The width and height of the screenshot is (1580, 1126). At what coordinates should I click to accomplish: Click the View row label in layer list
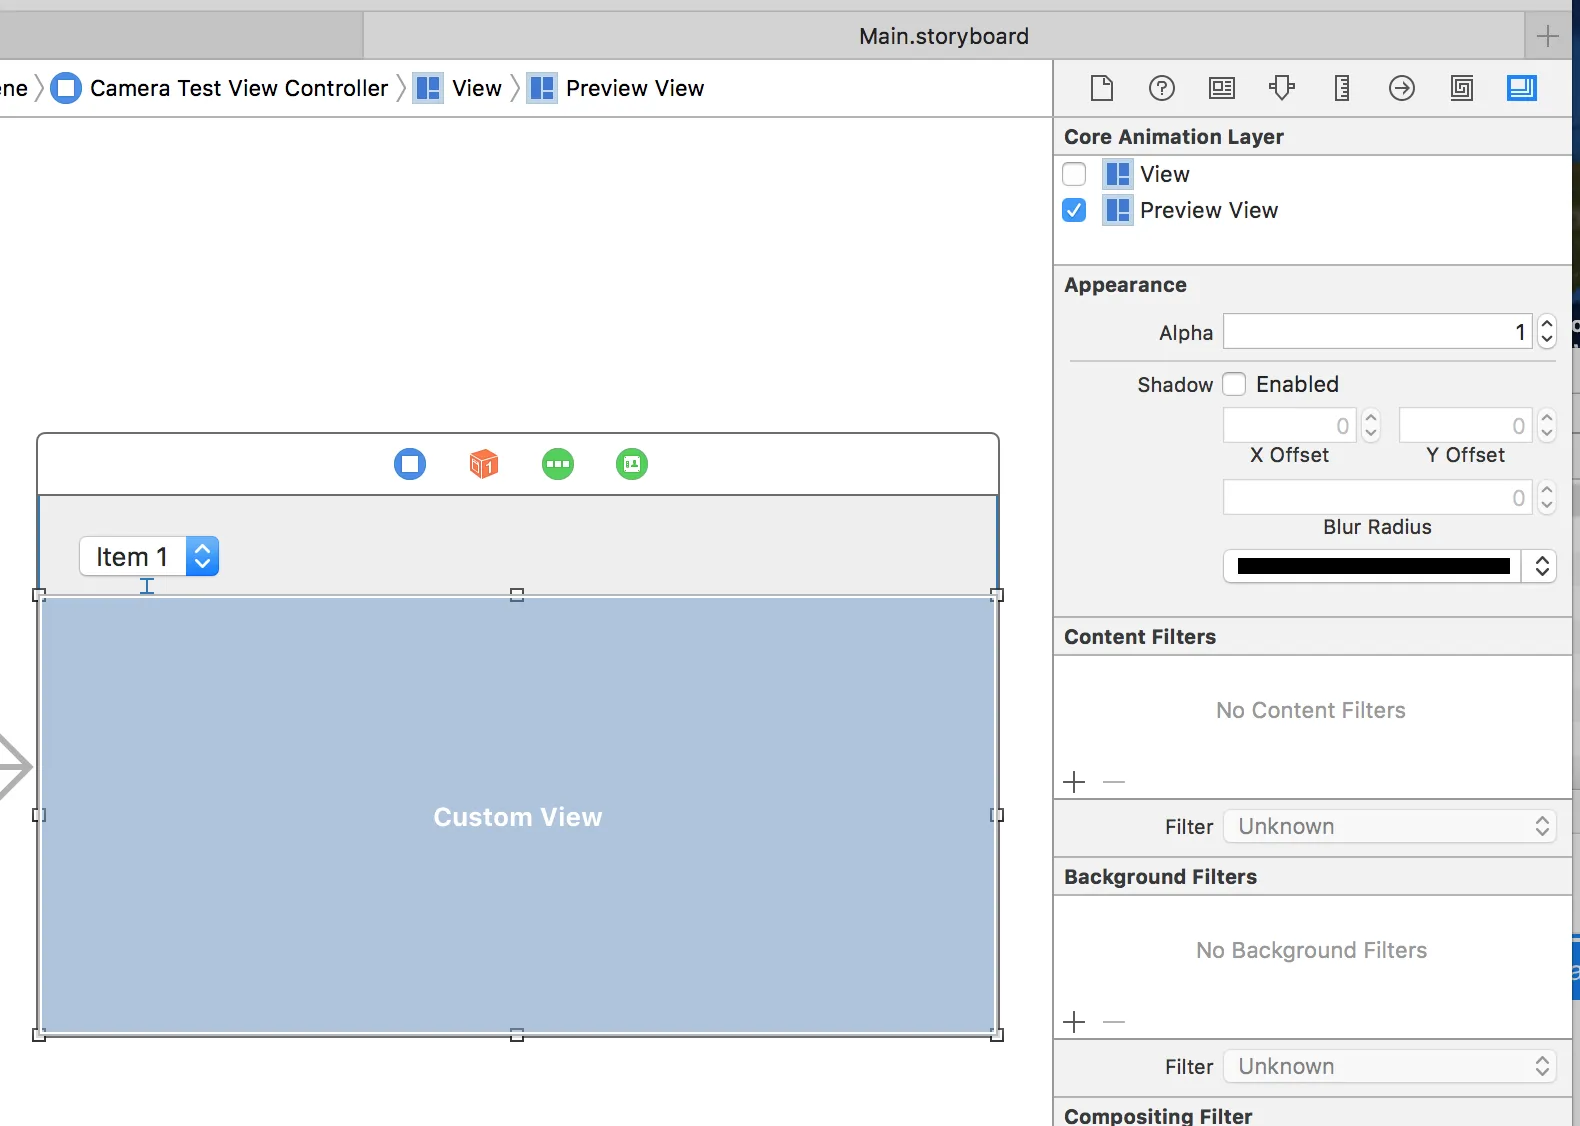coord(1165,174)
